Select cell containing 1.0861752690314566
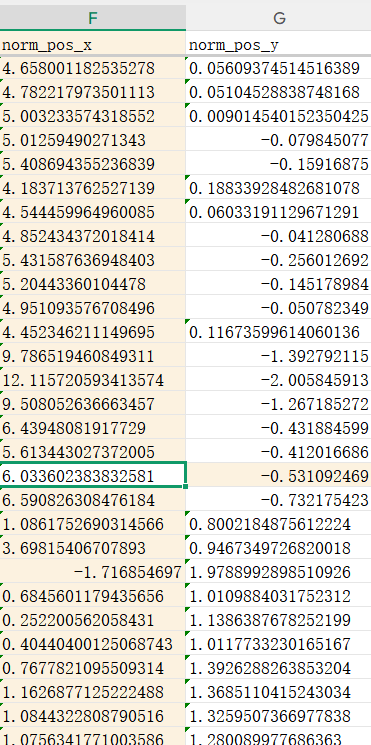Viewport: 371px width, 745px height. tap(93, 524)
